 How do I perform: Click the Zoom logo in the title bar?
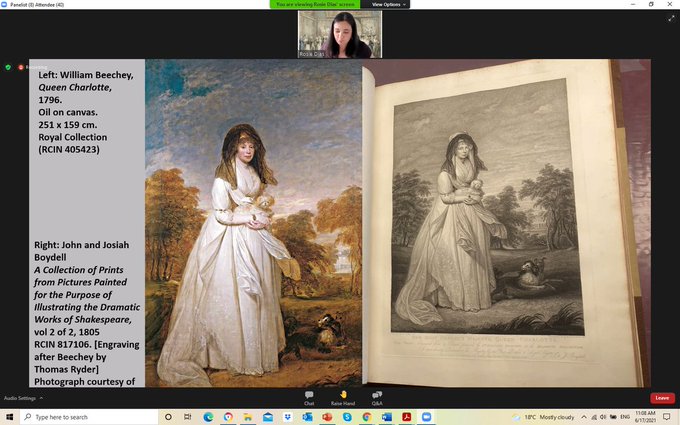4,4
